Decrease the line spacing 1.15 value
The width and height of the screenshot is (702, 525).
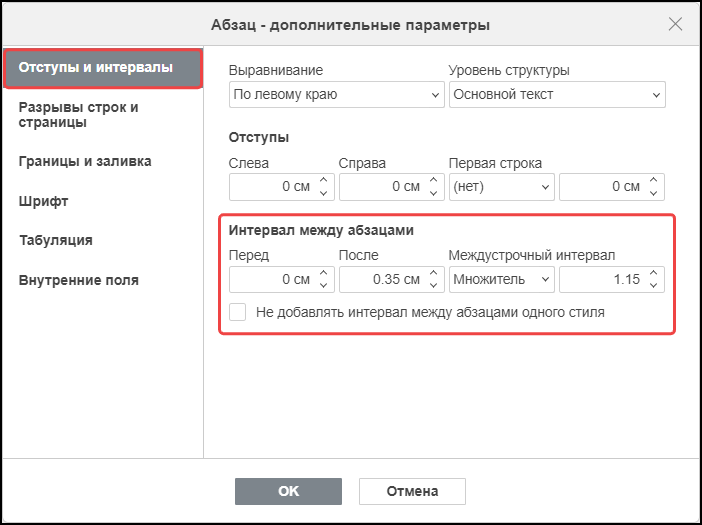pyautogui.click(x=654, y=286)
